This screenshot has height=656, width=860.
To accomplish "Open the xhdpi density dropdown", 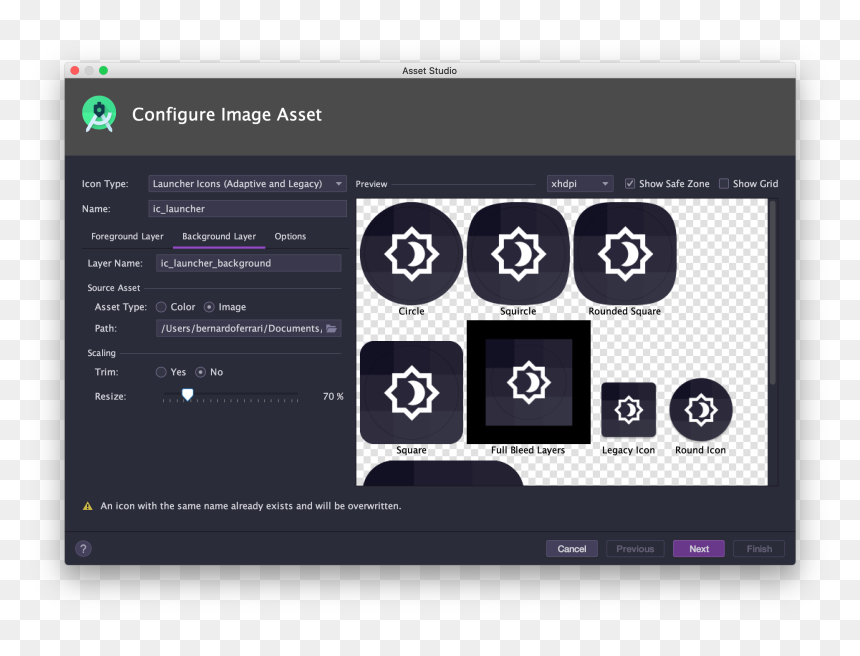I will coord(580,184).
